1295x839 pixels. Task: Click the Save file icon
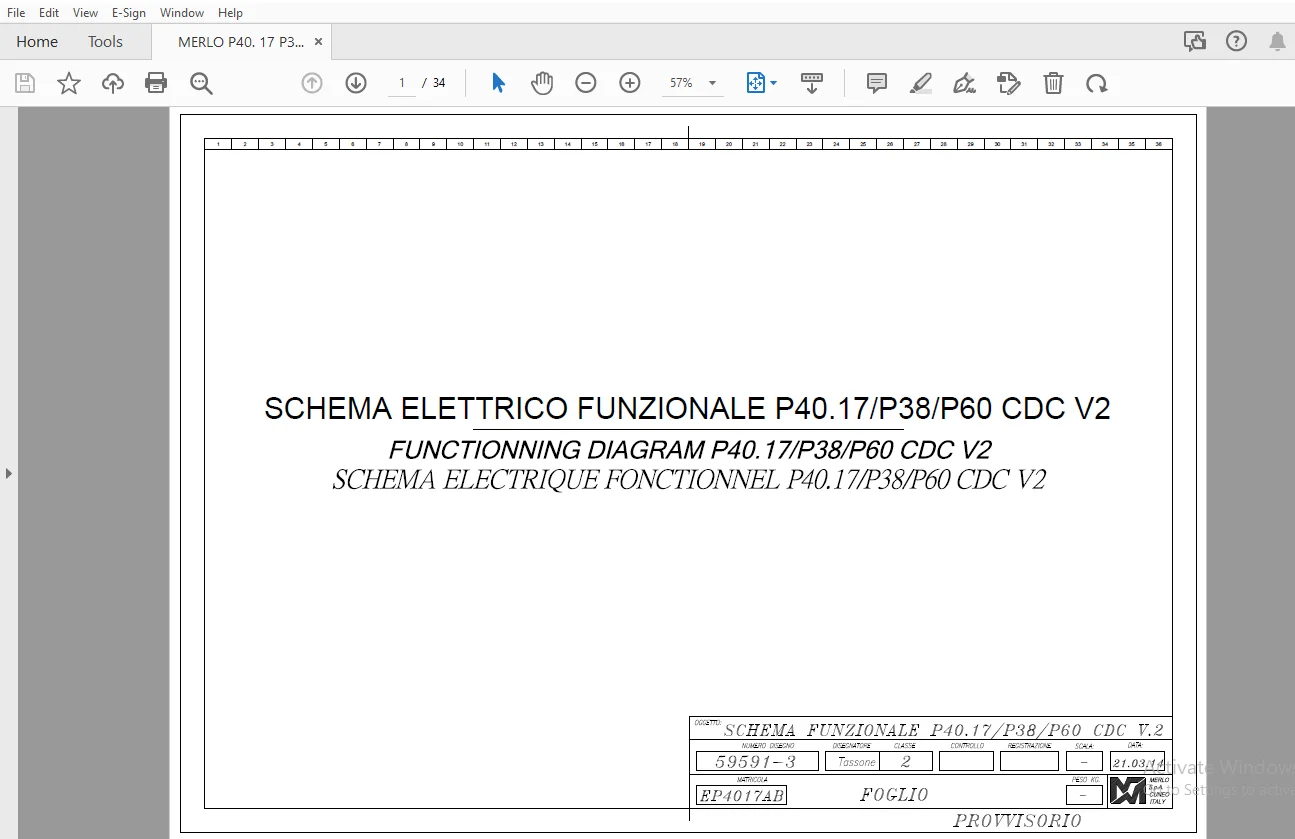coord(25,83)
